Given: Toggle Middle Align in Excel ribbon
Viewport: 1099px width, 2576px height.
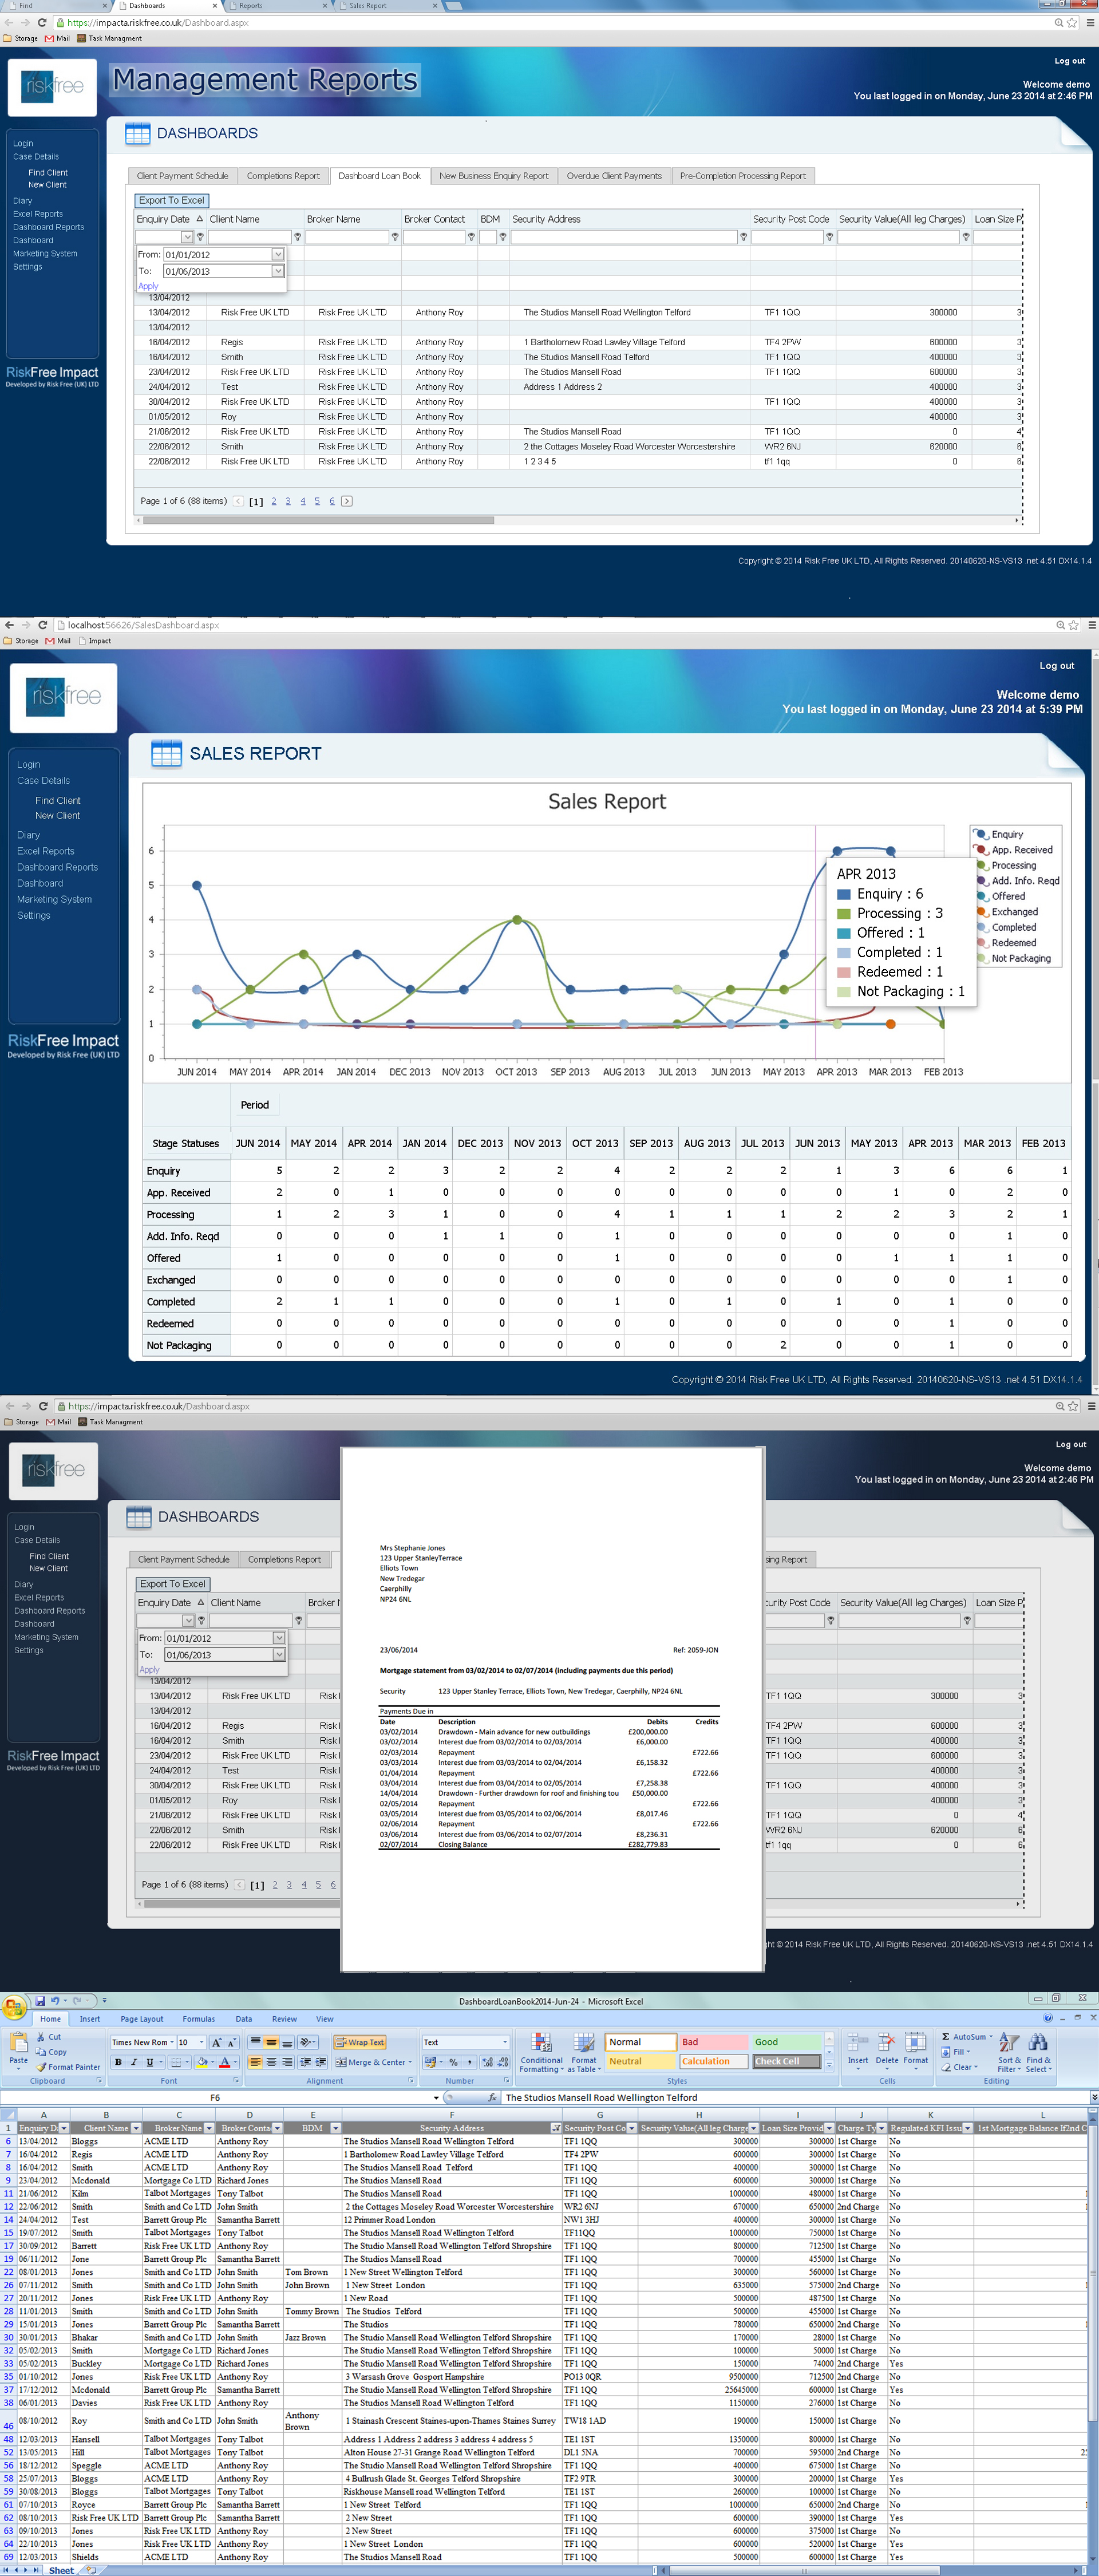Looking at the screenshot, I should point(271,2042).
